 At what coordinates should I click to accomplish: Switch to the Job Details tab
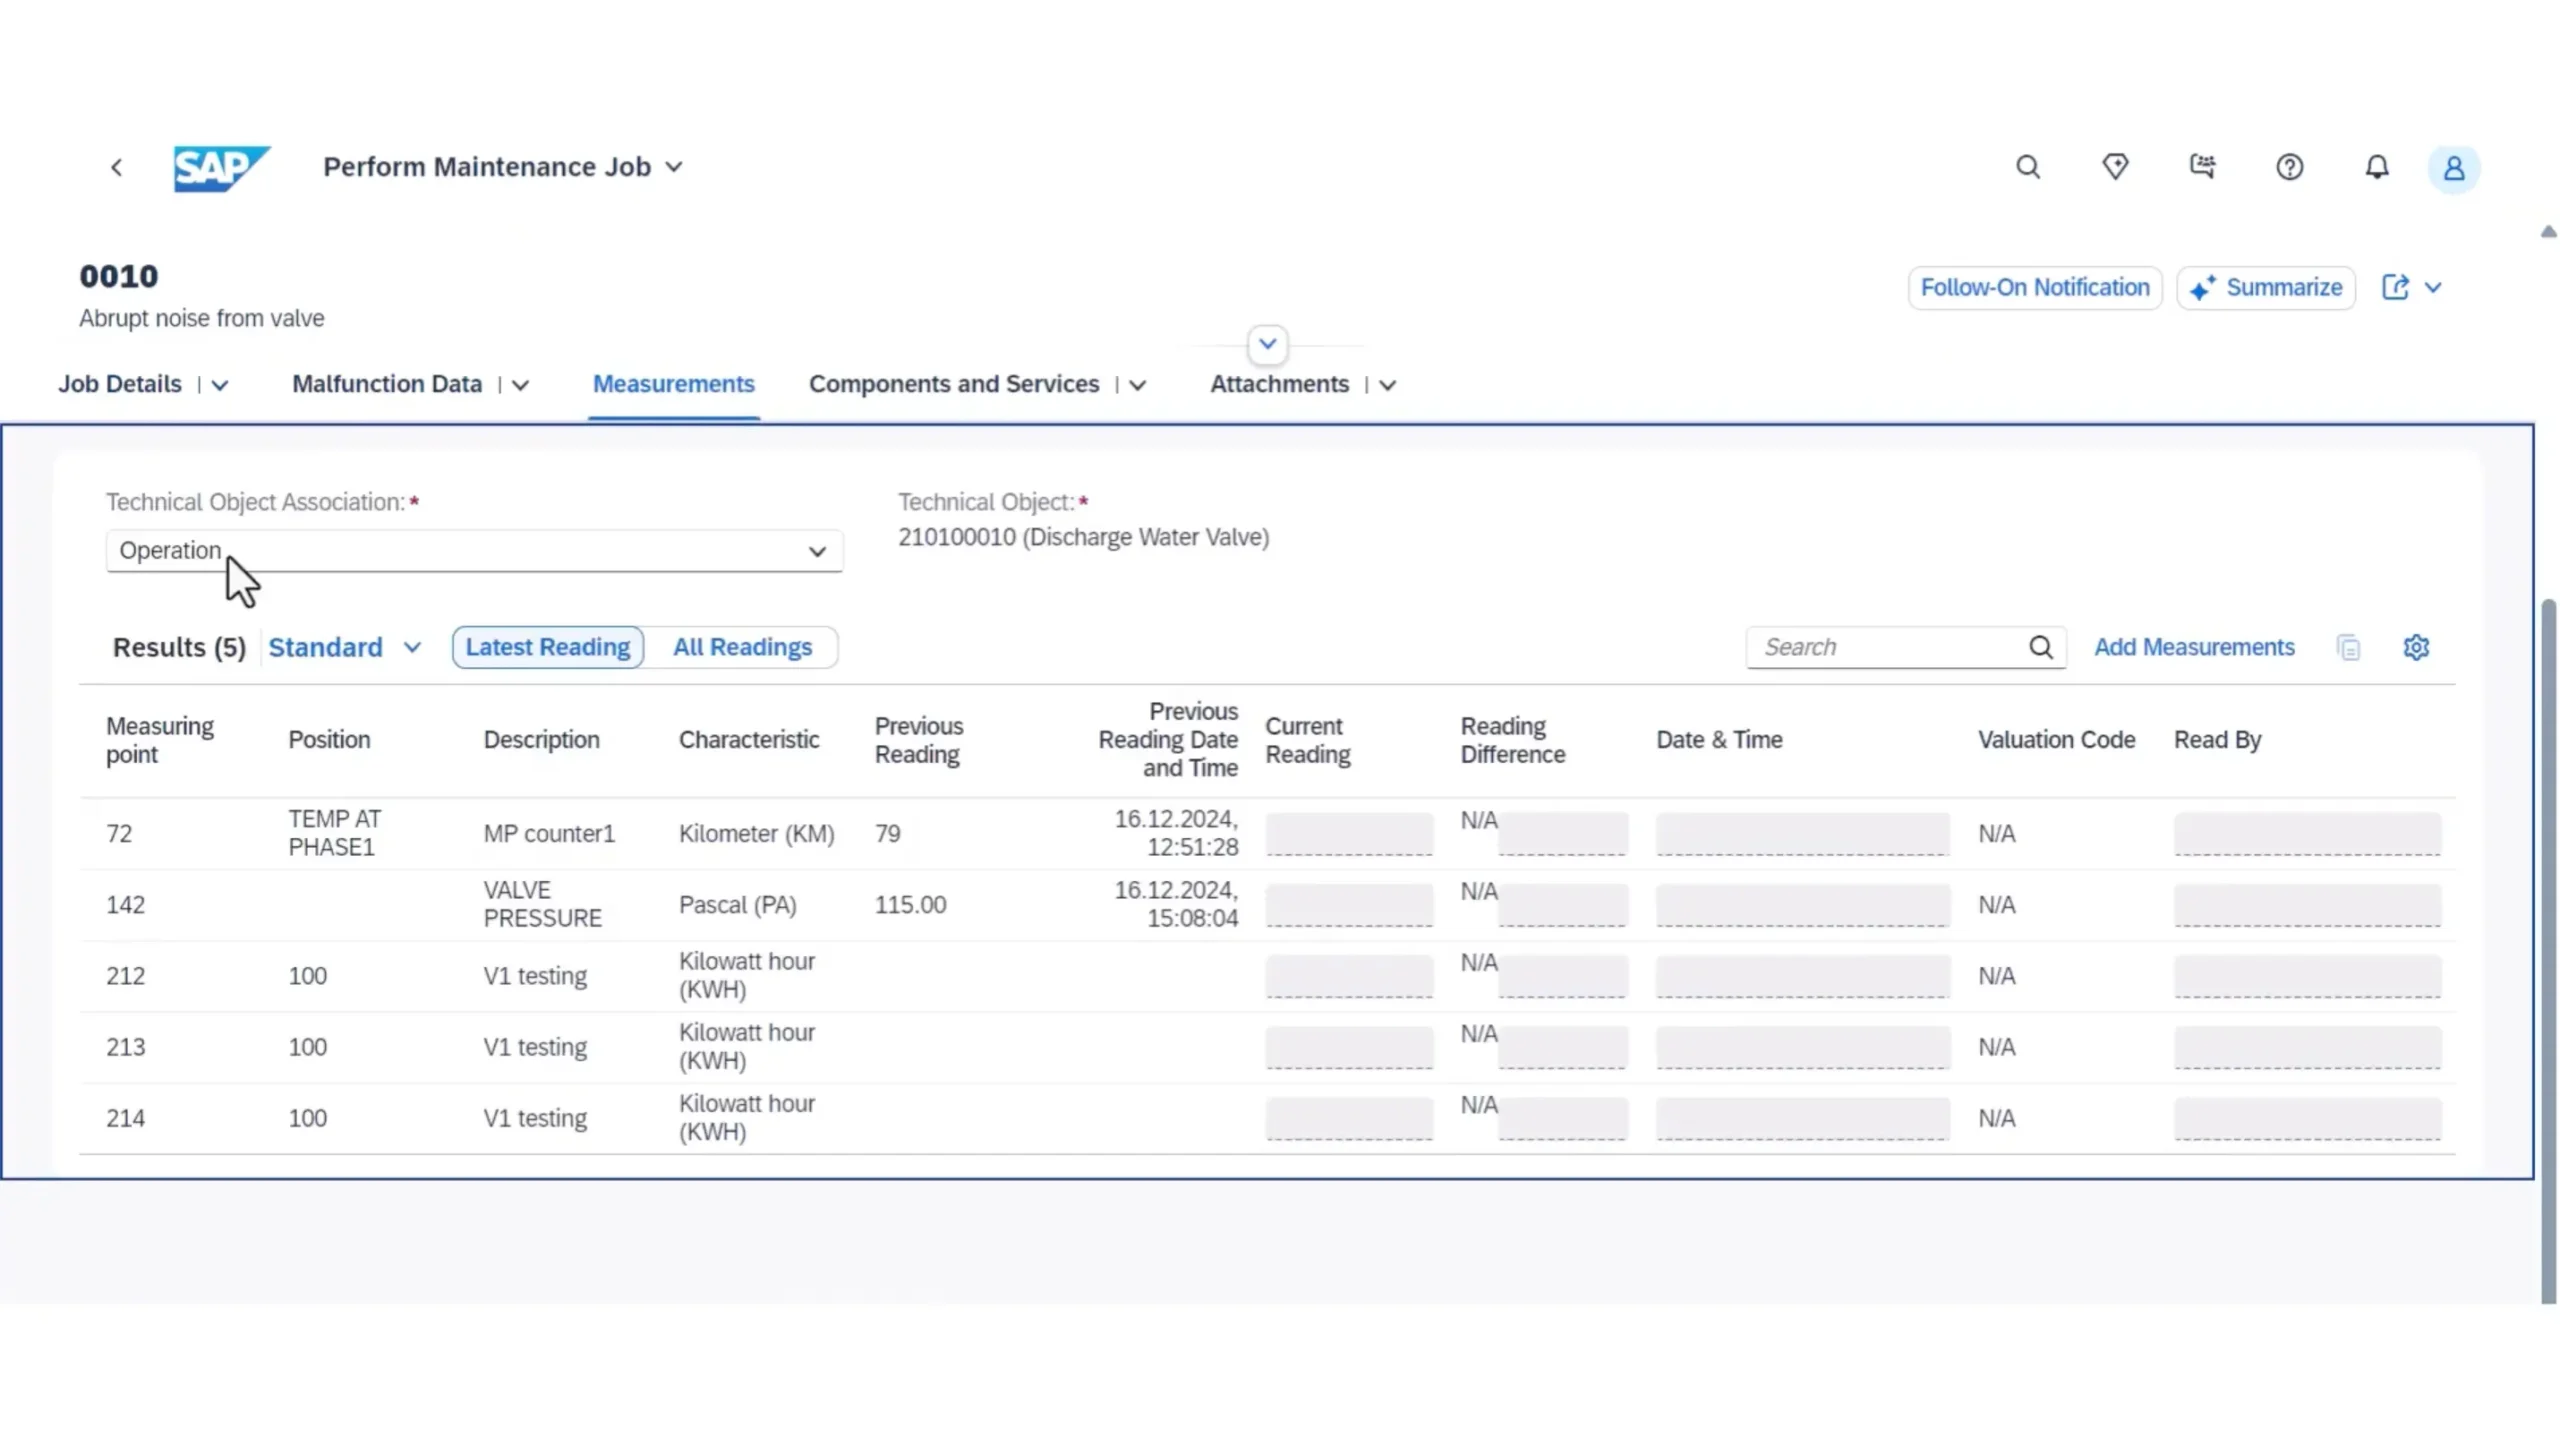point(120,384)
